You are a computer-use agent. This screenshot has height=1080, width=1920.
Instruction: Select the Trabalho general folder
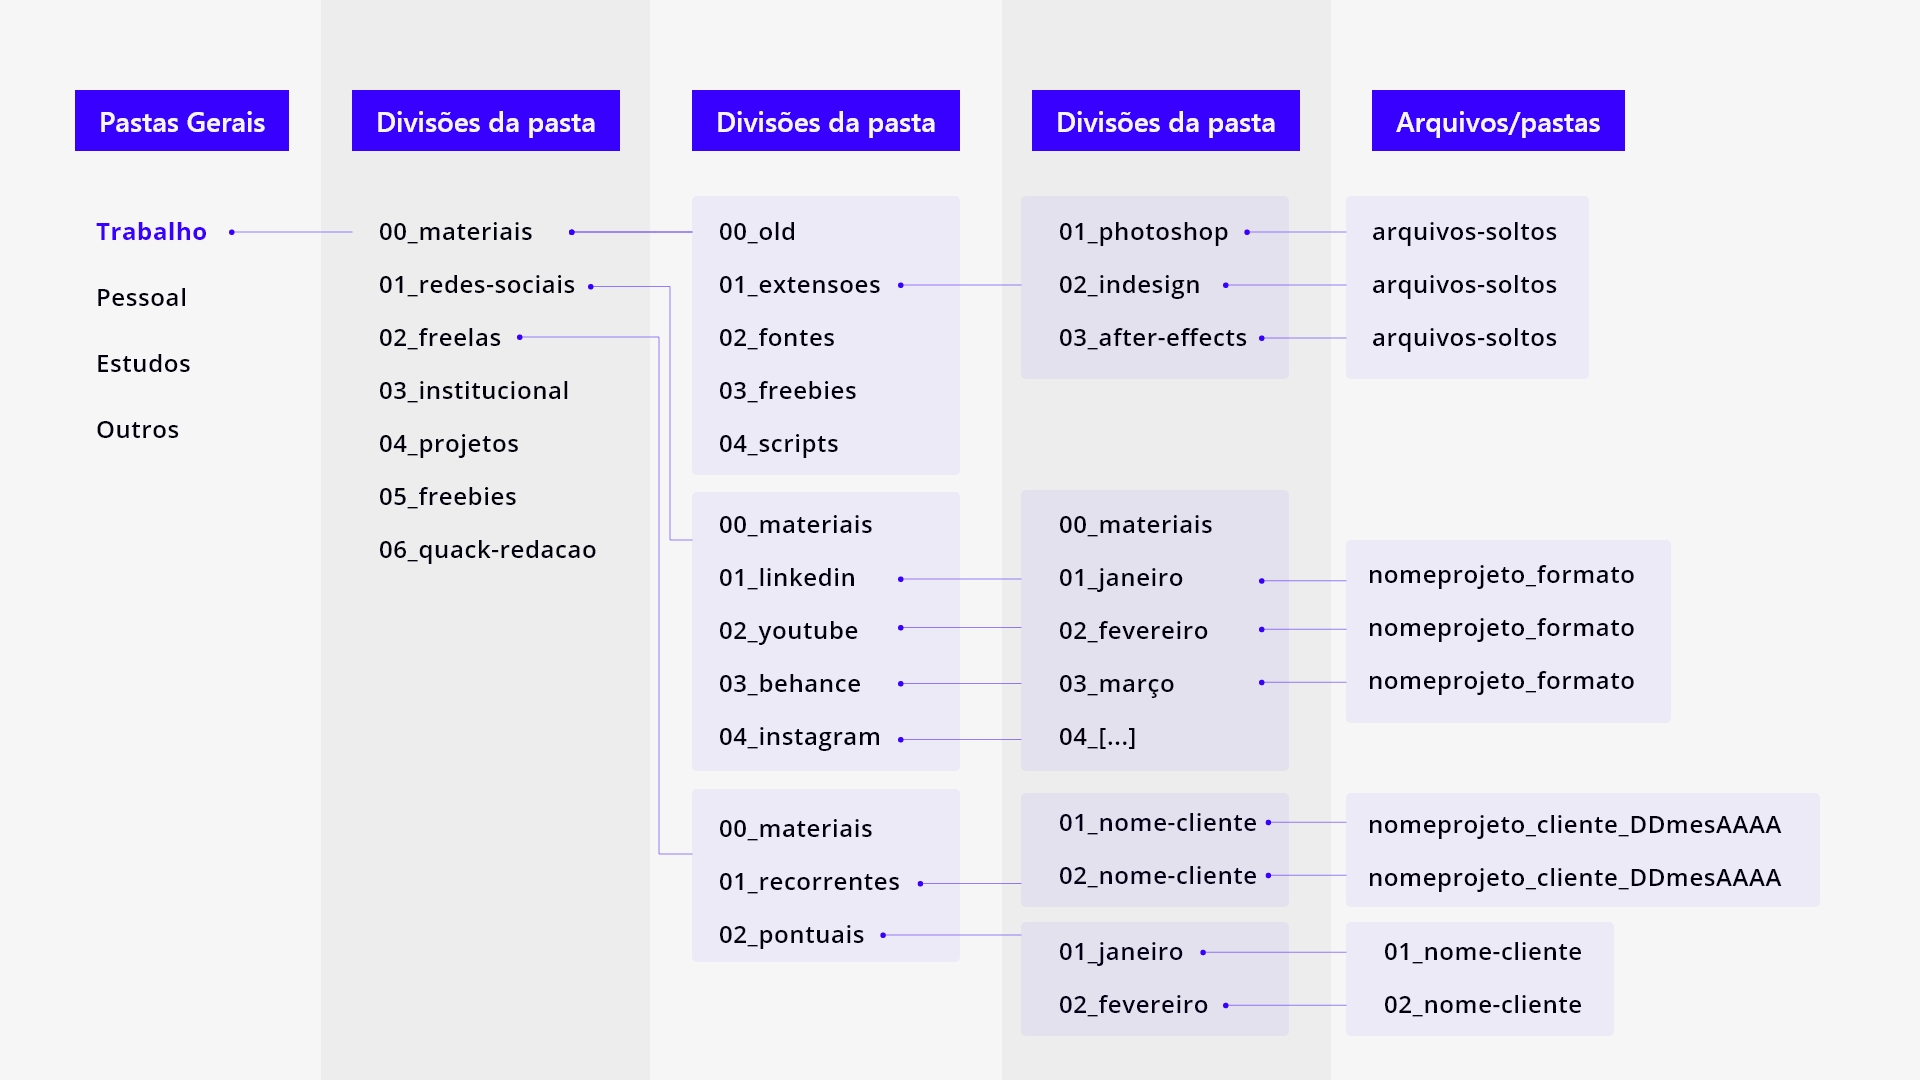(x=151, y=232)
